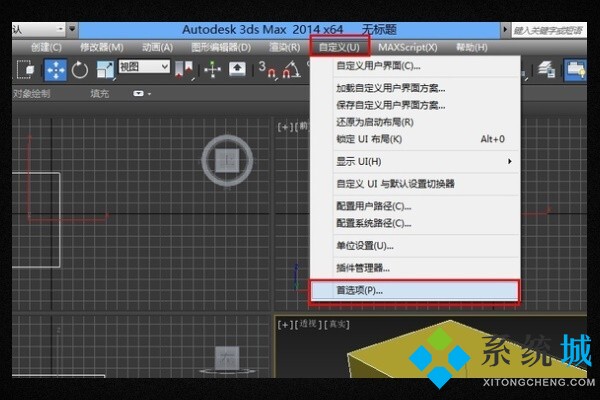Activate the Select and Move tool
Viewport: 600px width, 400px height.
56,70
